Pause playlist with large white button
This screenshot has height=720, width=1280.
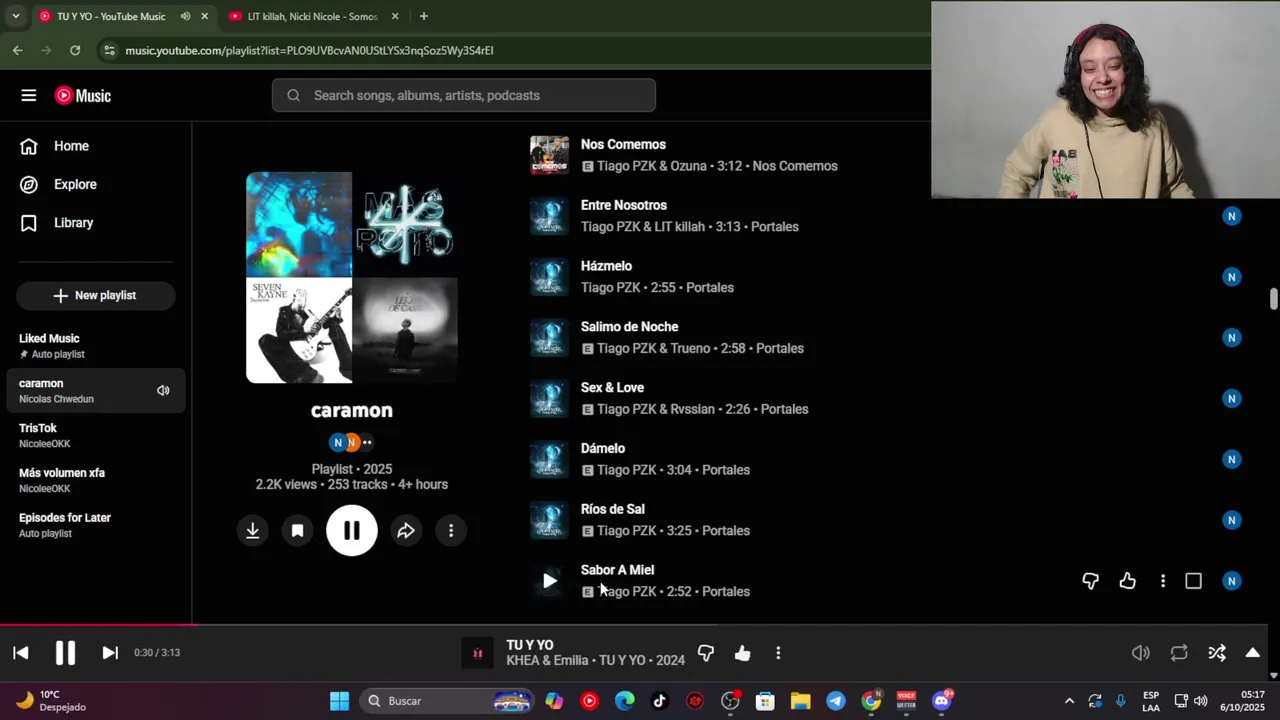pyautogui.click(x=352, y=531)
